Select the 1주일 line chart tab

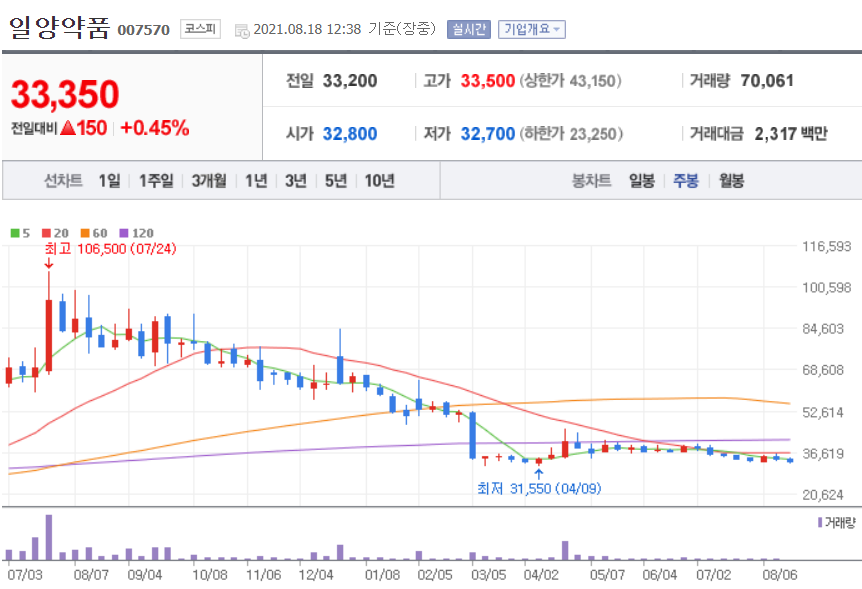156,180
